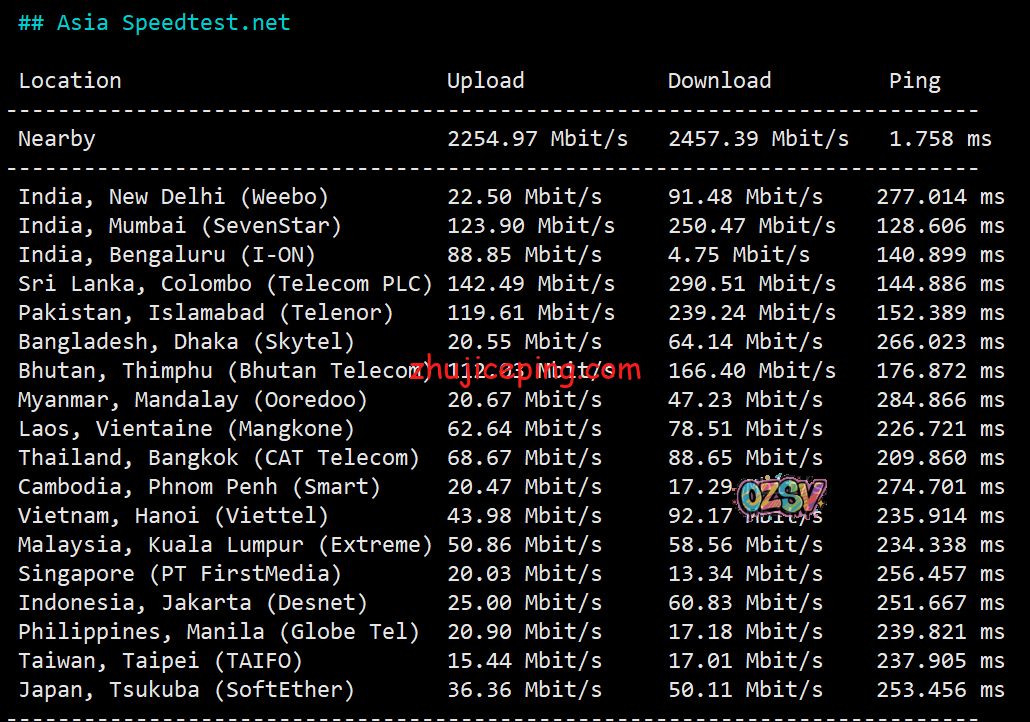Click India, Mumbai (SevenStar) location
The image size is (1030, 722).
[x=180, y=226]
